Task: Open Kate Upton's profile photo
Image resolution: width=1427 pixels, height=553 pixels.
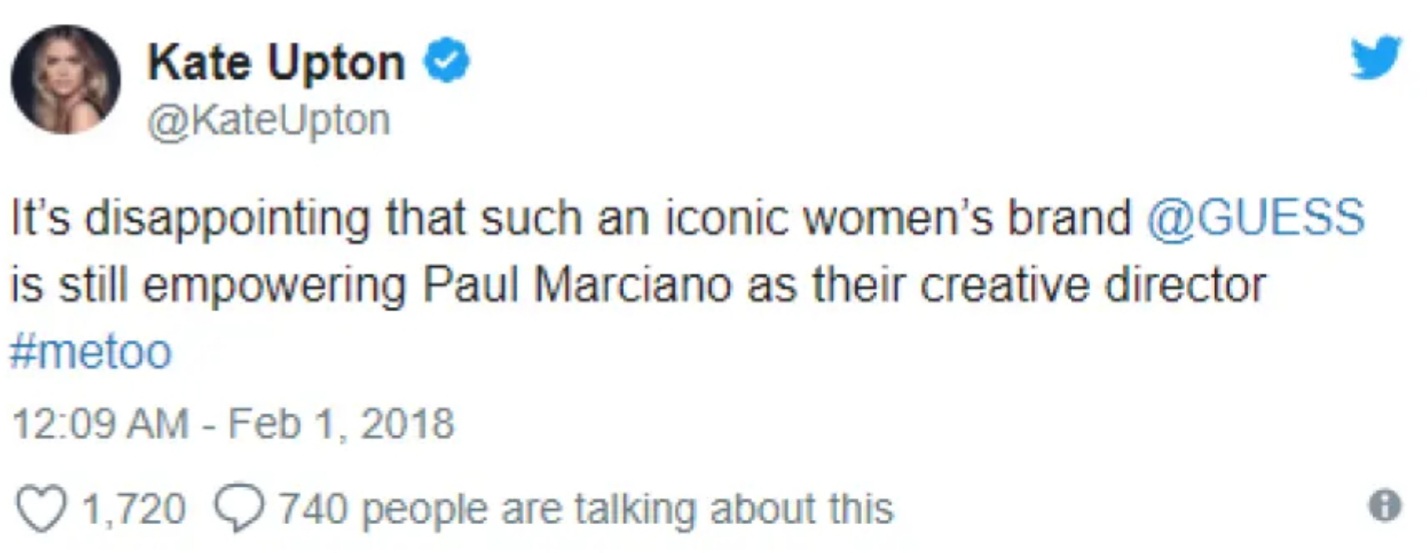Action: tap(65, 80)
